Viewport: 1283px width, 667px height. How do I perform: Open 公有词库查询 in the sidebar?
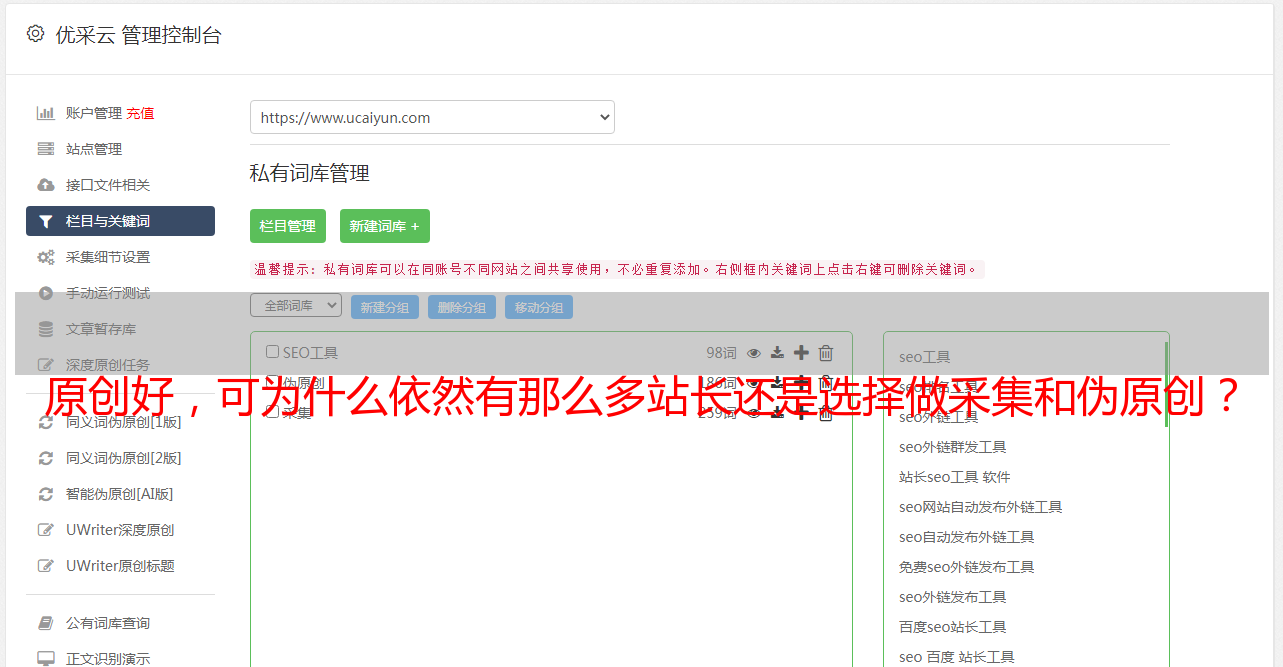point(108,623)
